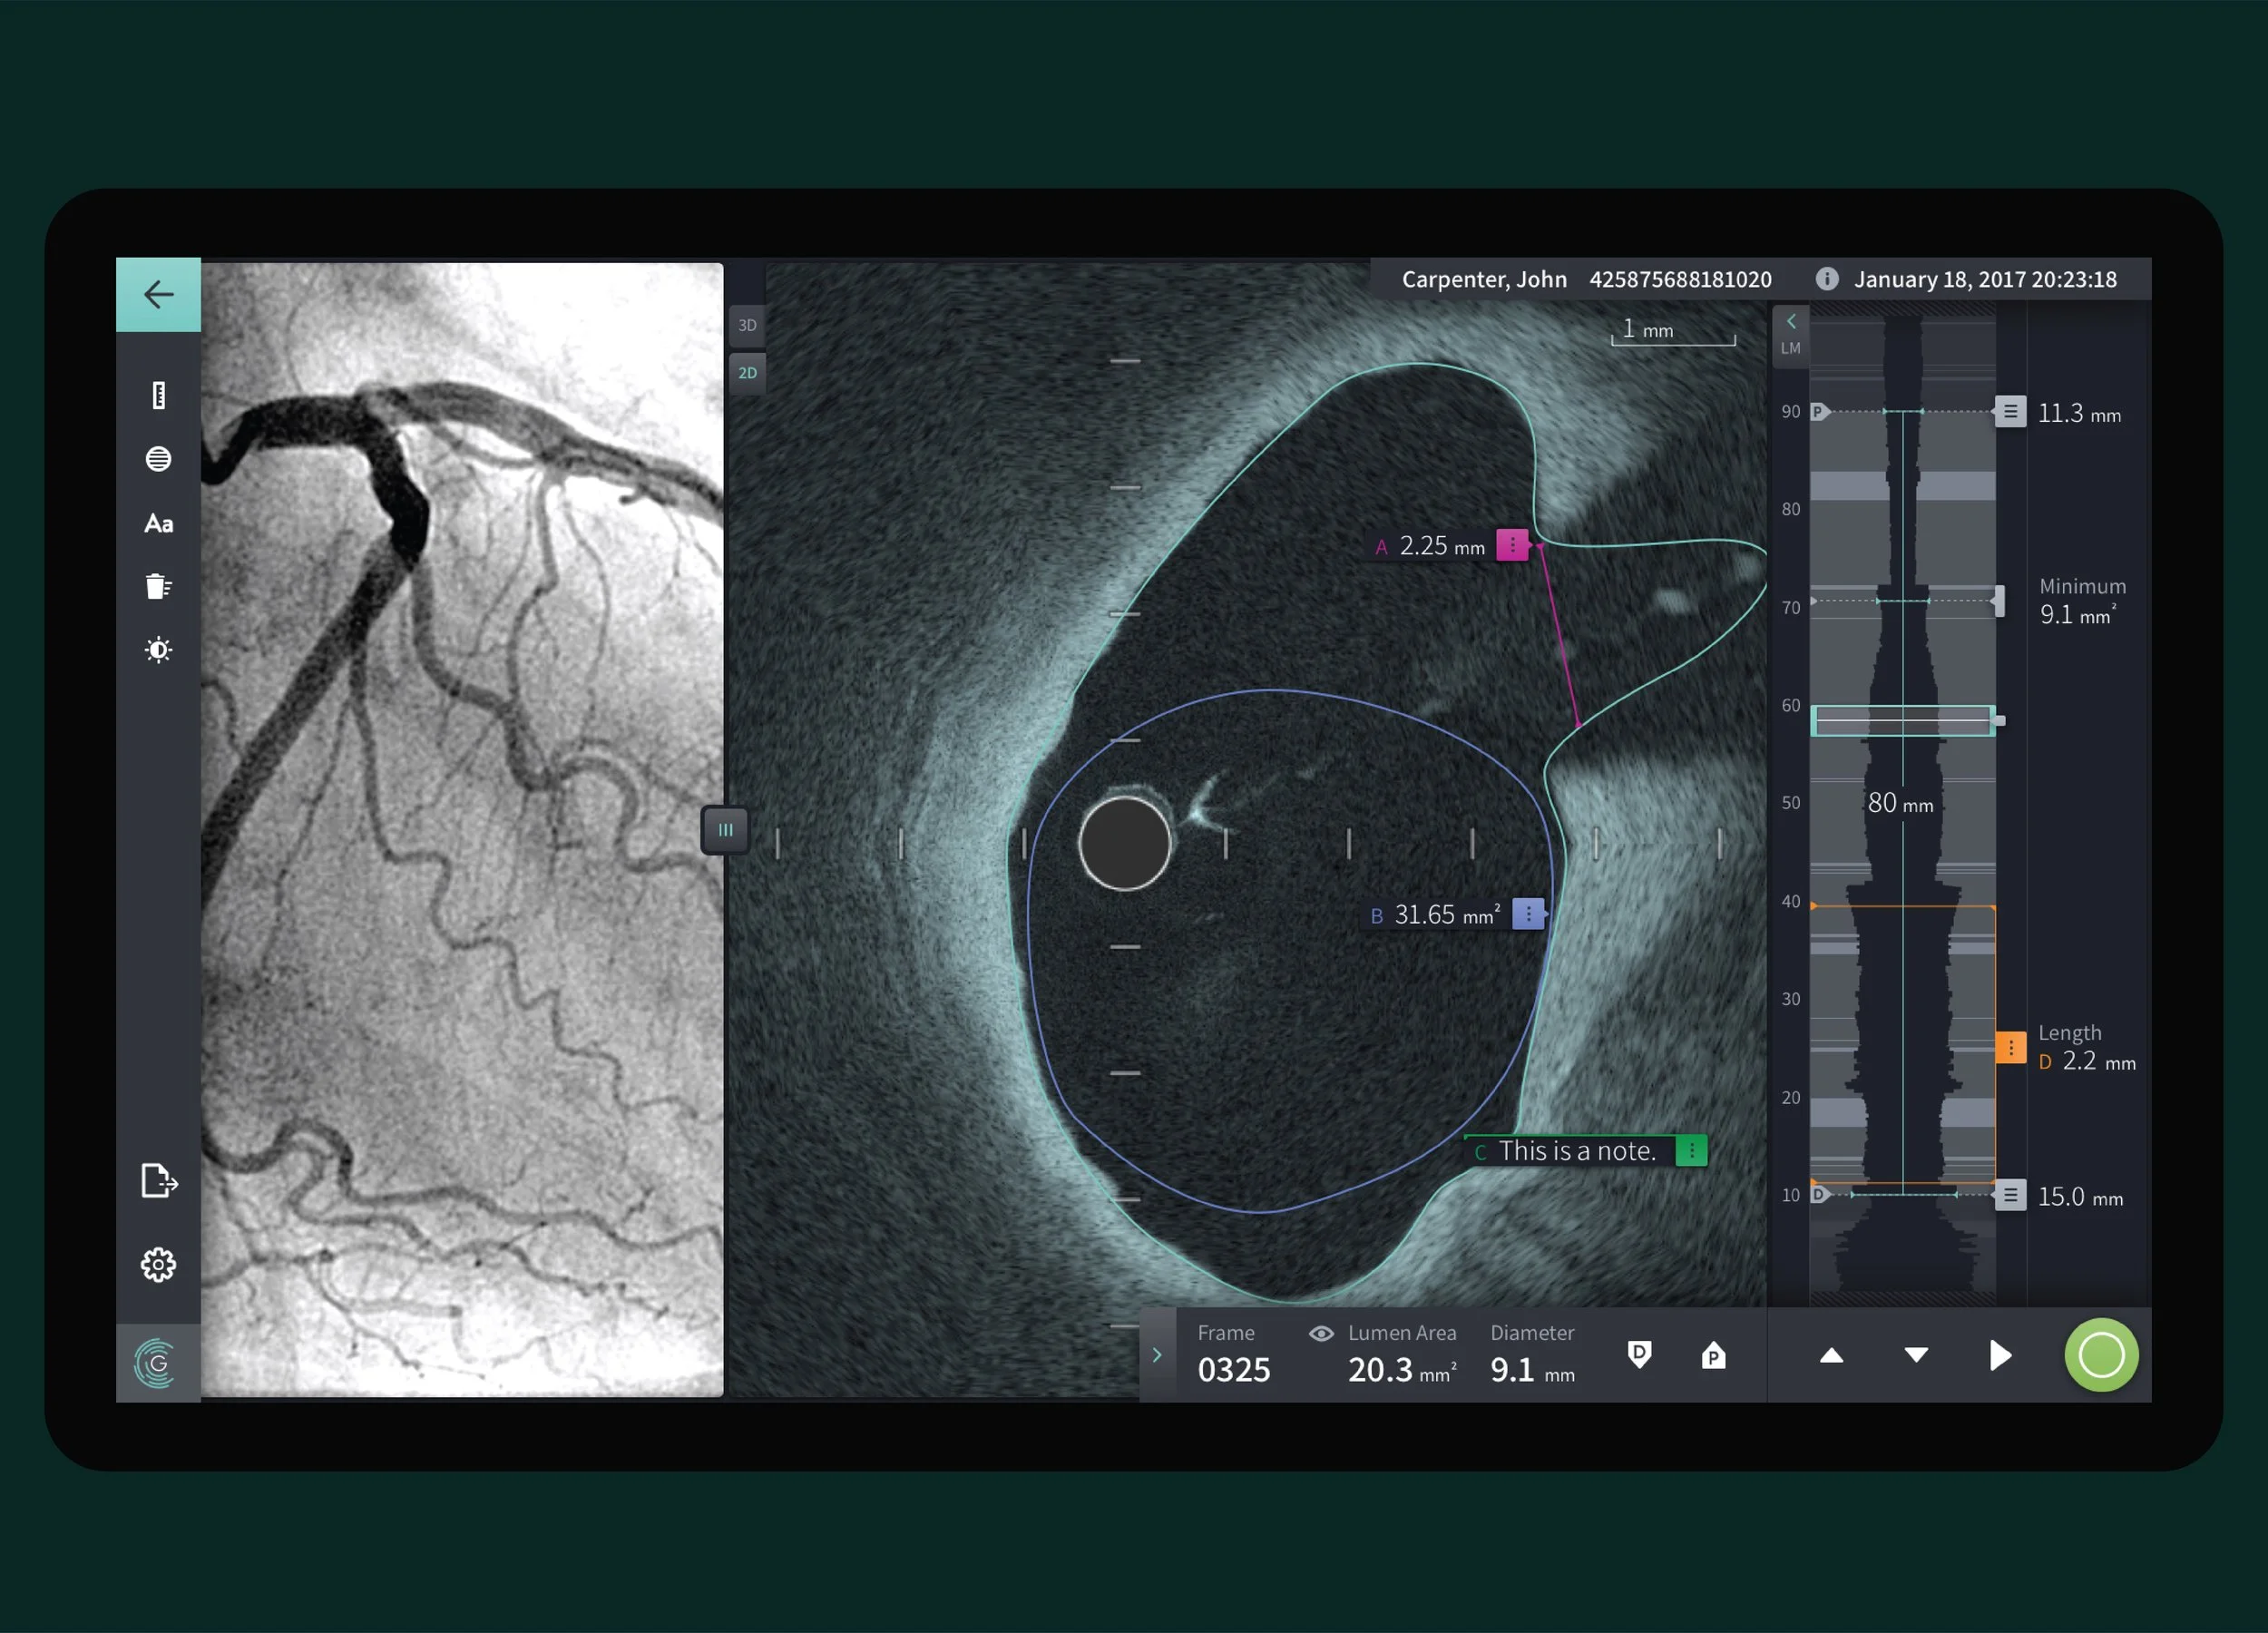Open options for area B 31.65 mm²
2268x1633 pixels.
point(1528,914)
